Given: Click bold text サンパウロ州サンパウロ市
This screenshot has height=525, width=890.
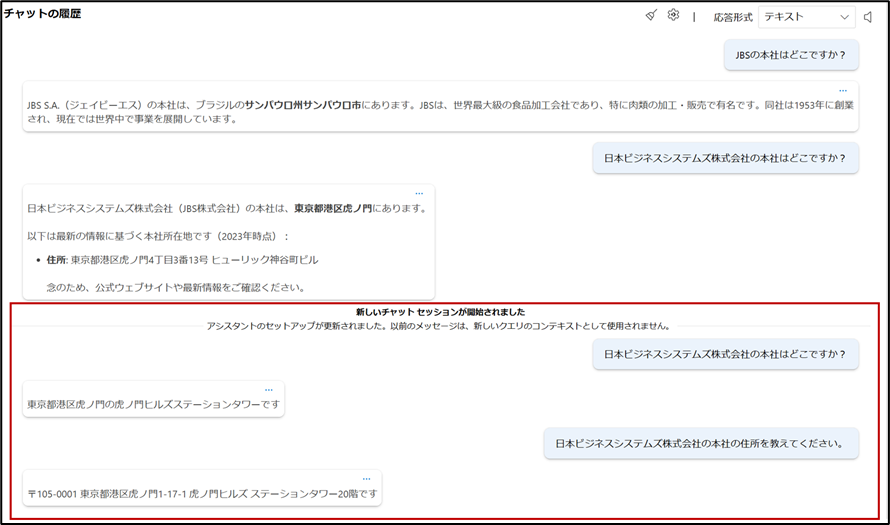Looking at the screenshot, I should click(303, 105).
